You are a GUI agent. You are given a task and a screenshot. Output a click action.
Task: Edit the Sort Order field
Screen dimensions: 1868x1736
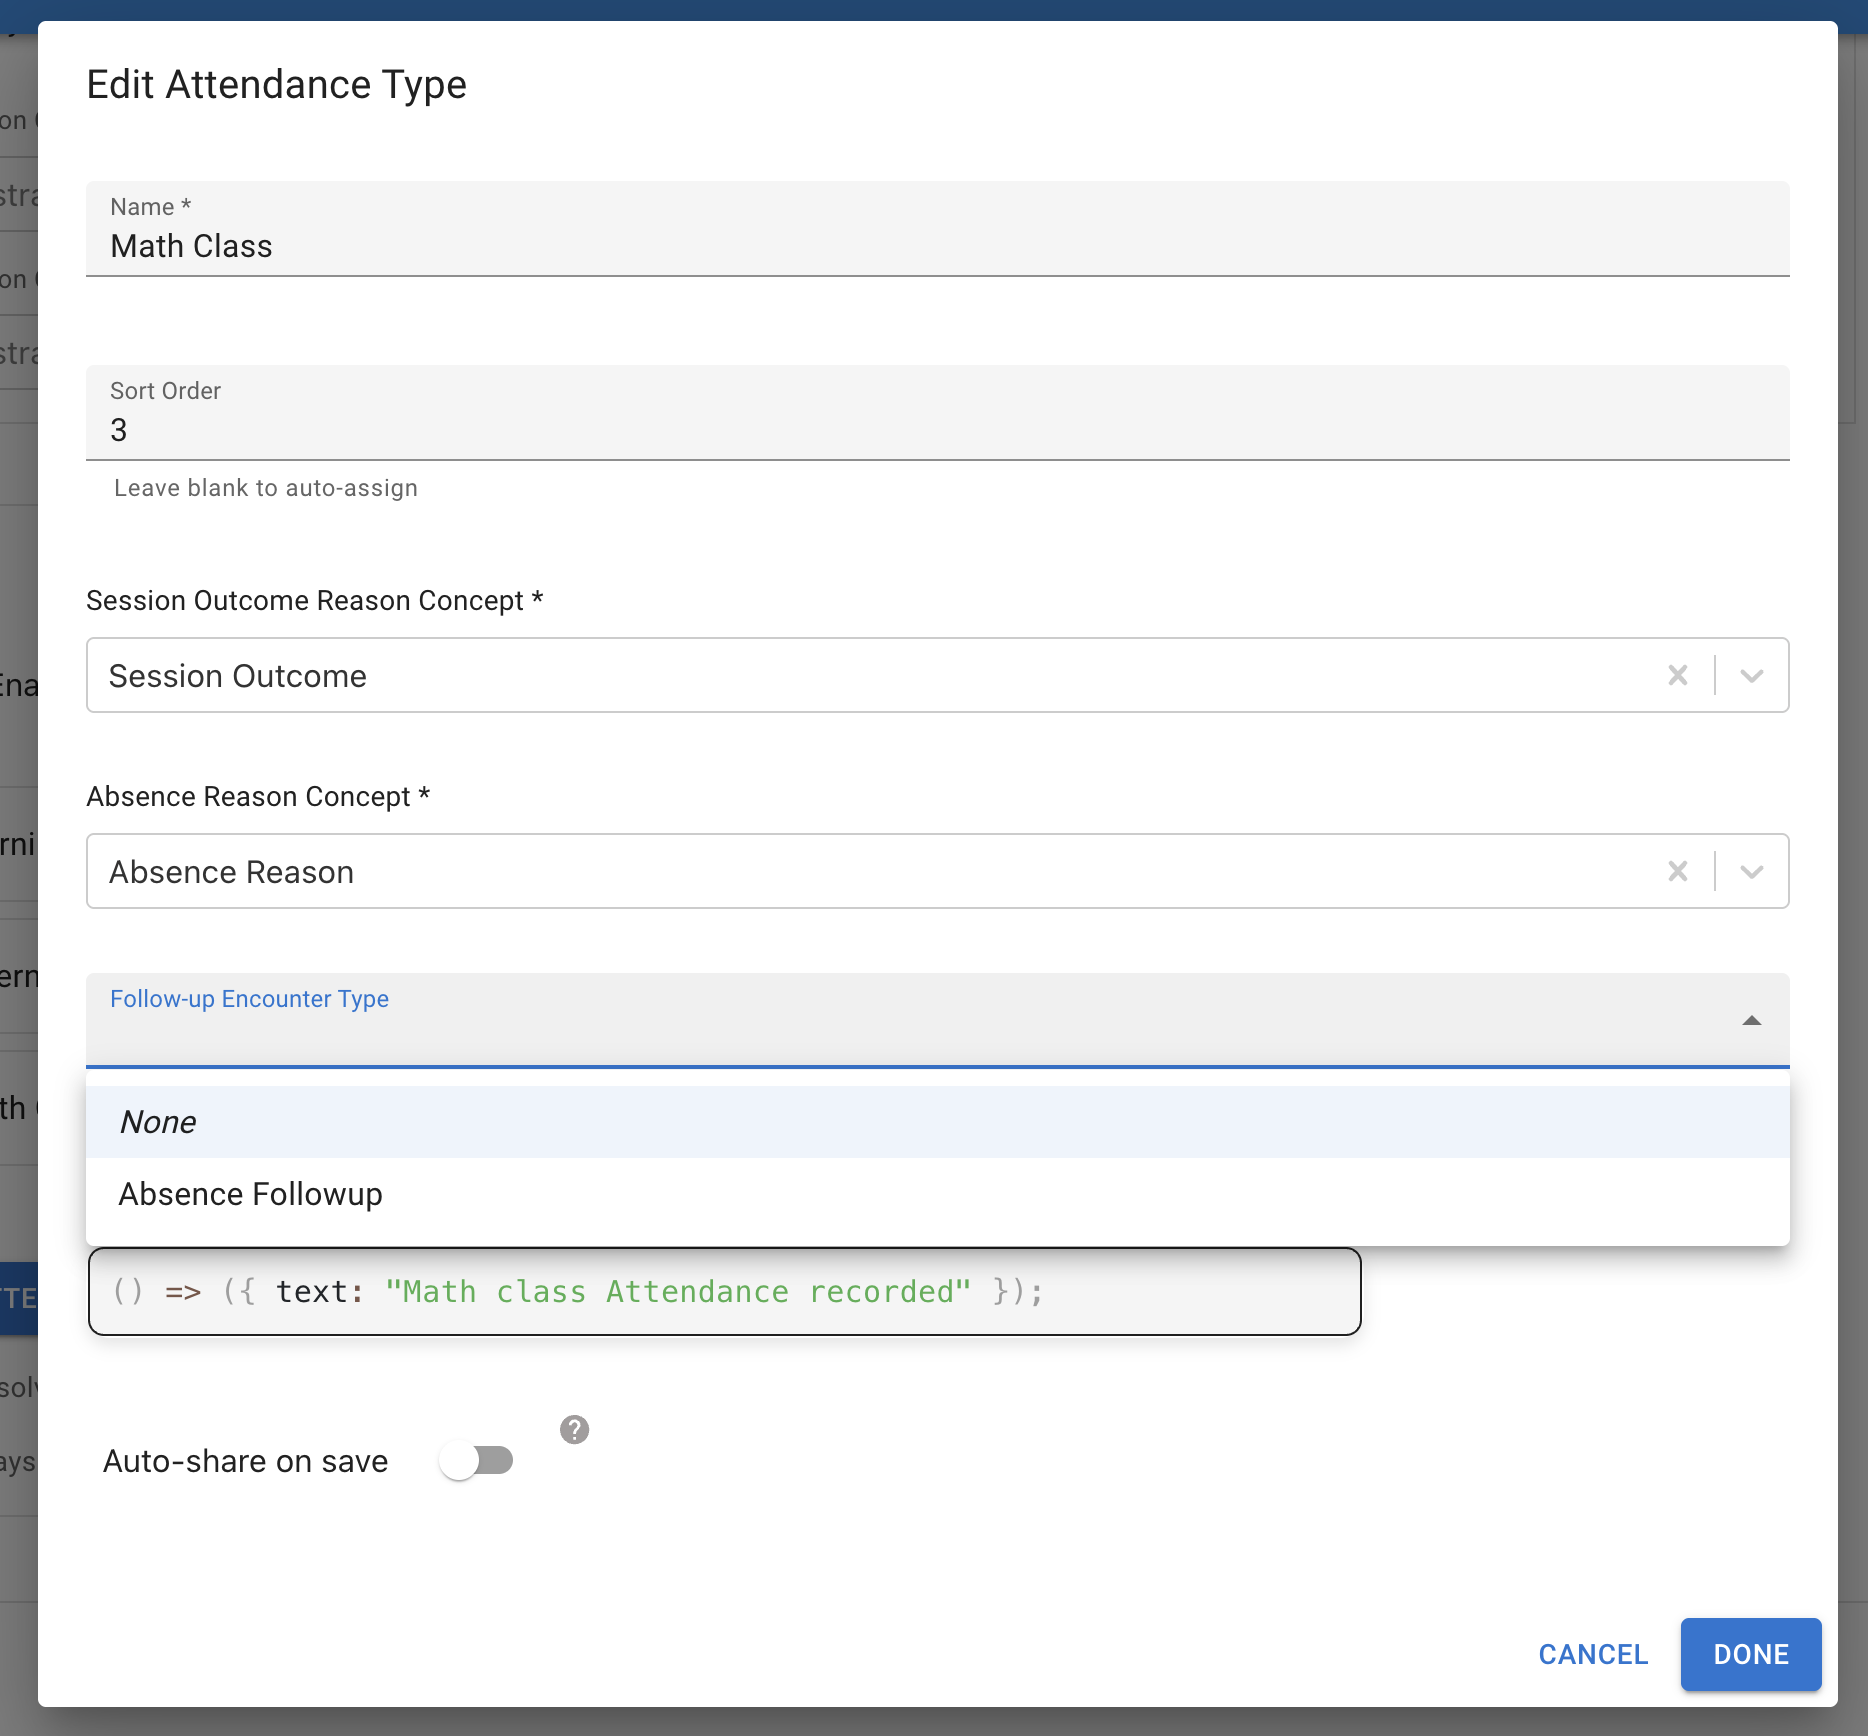pyautogui.click(x=938, y=413)
